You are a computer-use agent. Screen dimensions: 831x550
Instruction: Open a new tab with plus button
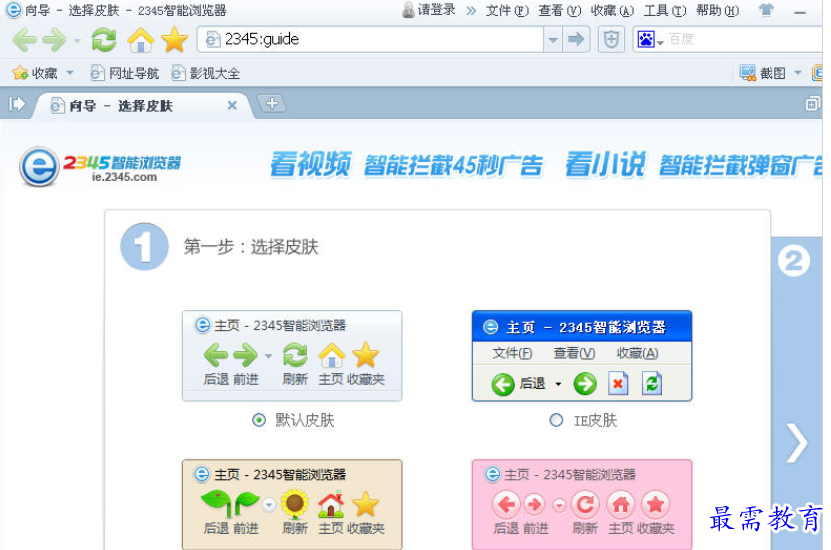(x=272, y=103)
